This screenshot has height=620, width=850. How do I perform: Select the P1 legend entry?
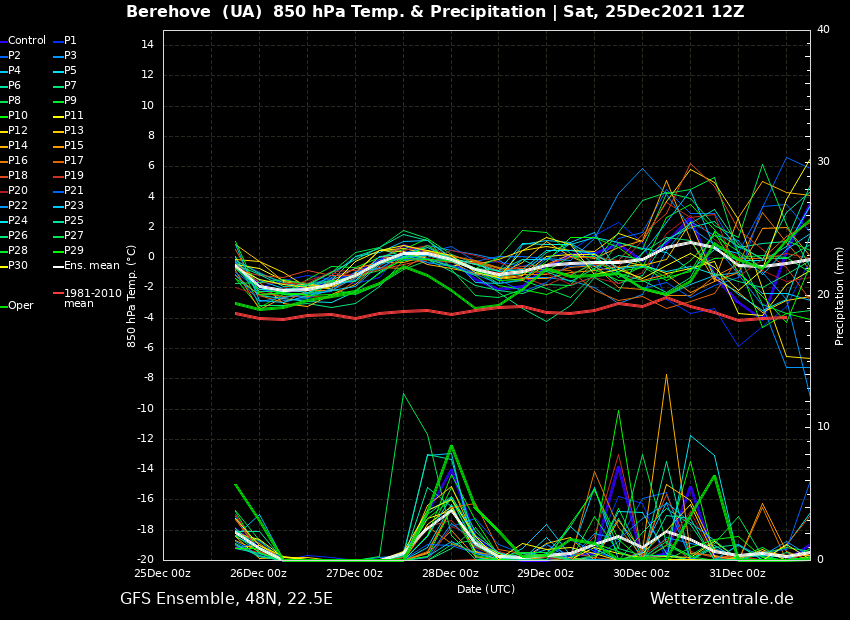coord(70,41)
